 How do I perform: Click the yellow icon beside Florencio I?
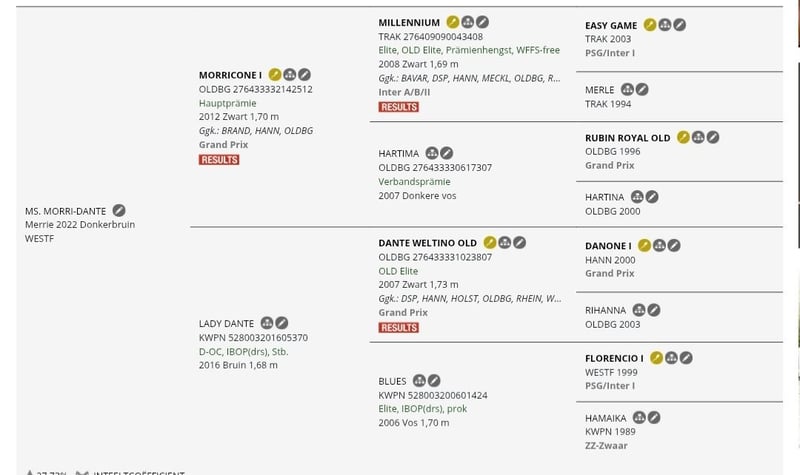[657, 358]
